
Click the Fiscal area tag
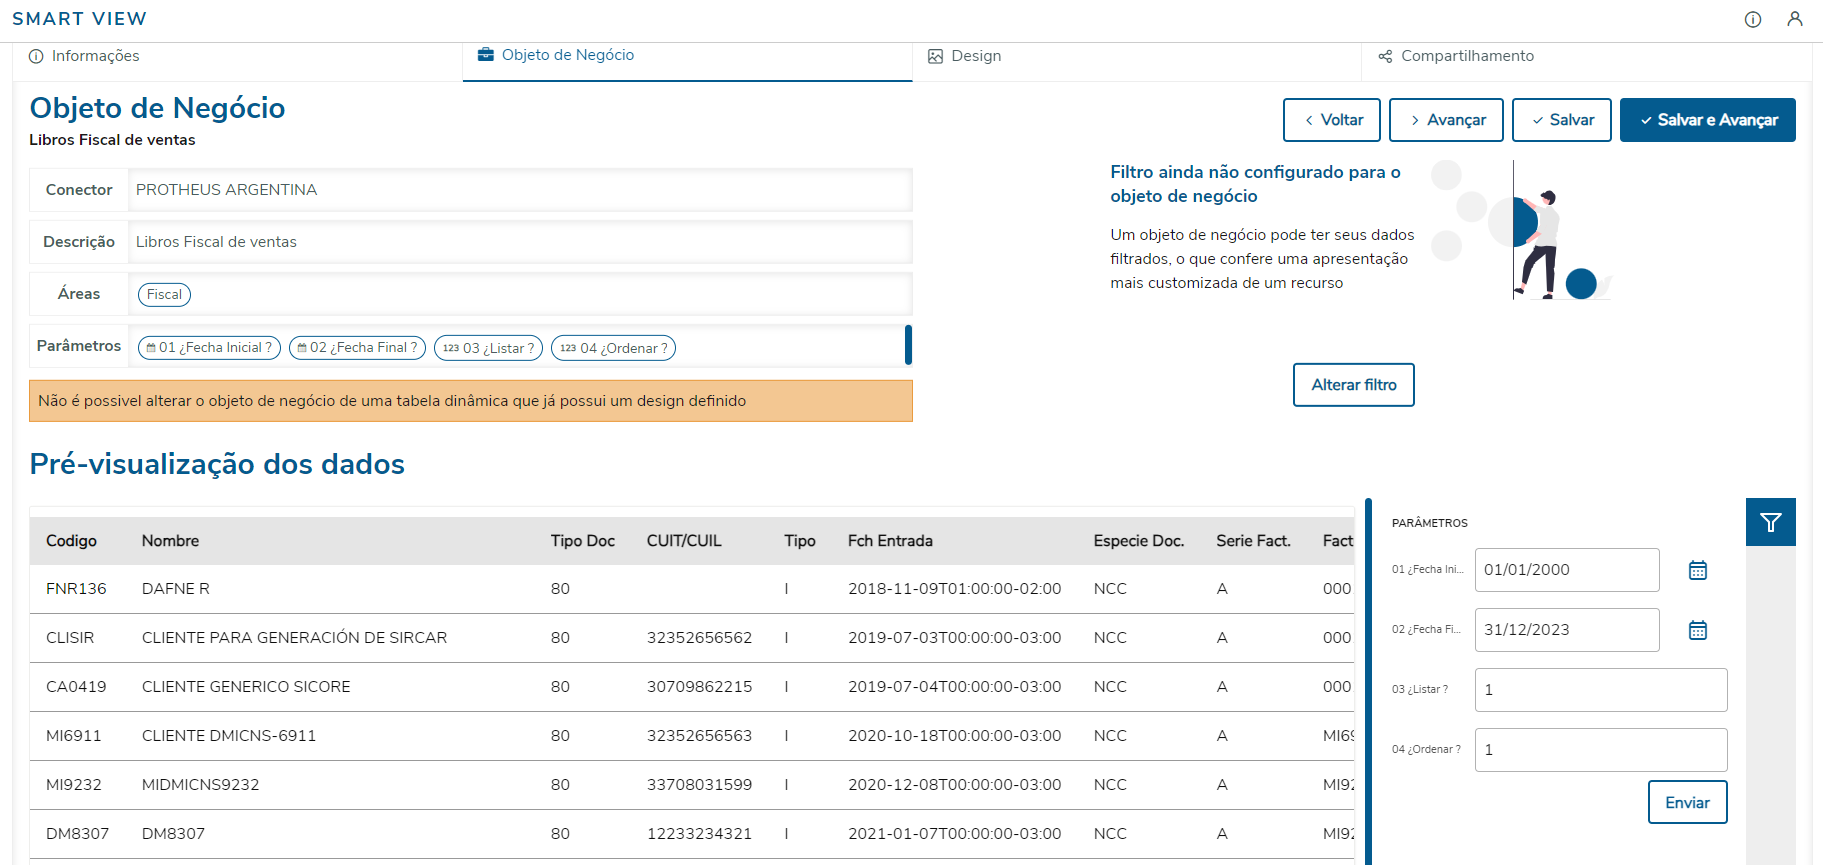coord(164,294)
